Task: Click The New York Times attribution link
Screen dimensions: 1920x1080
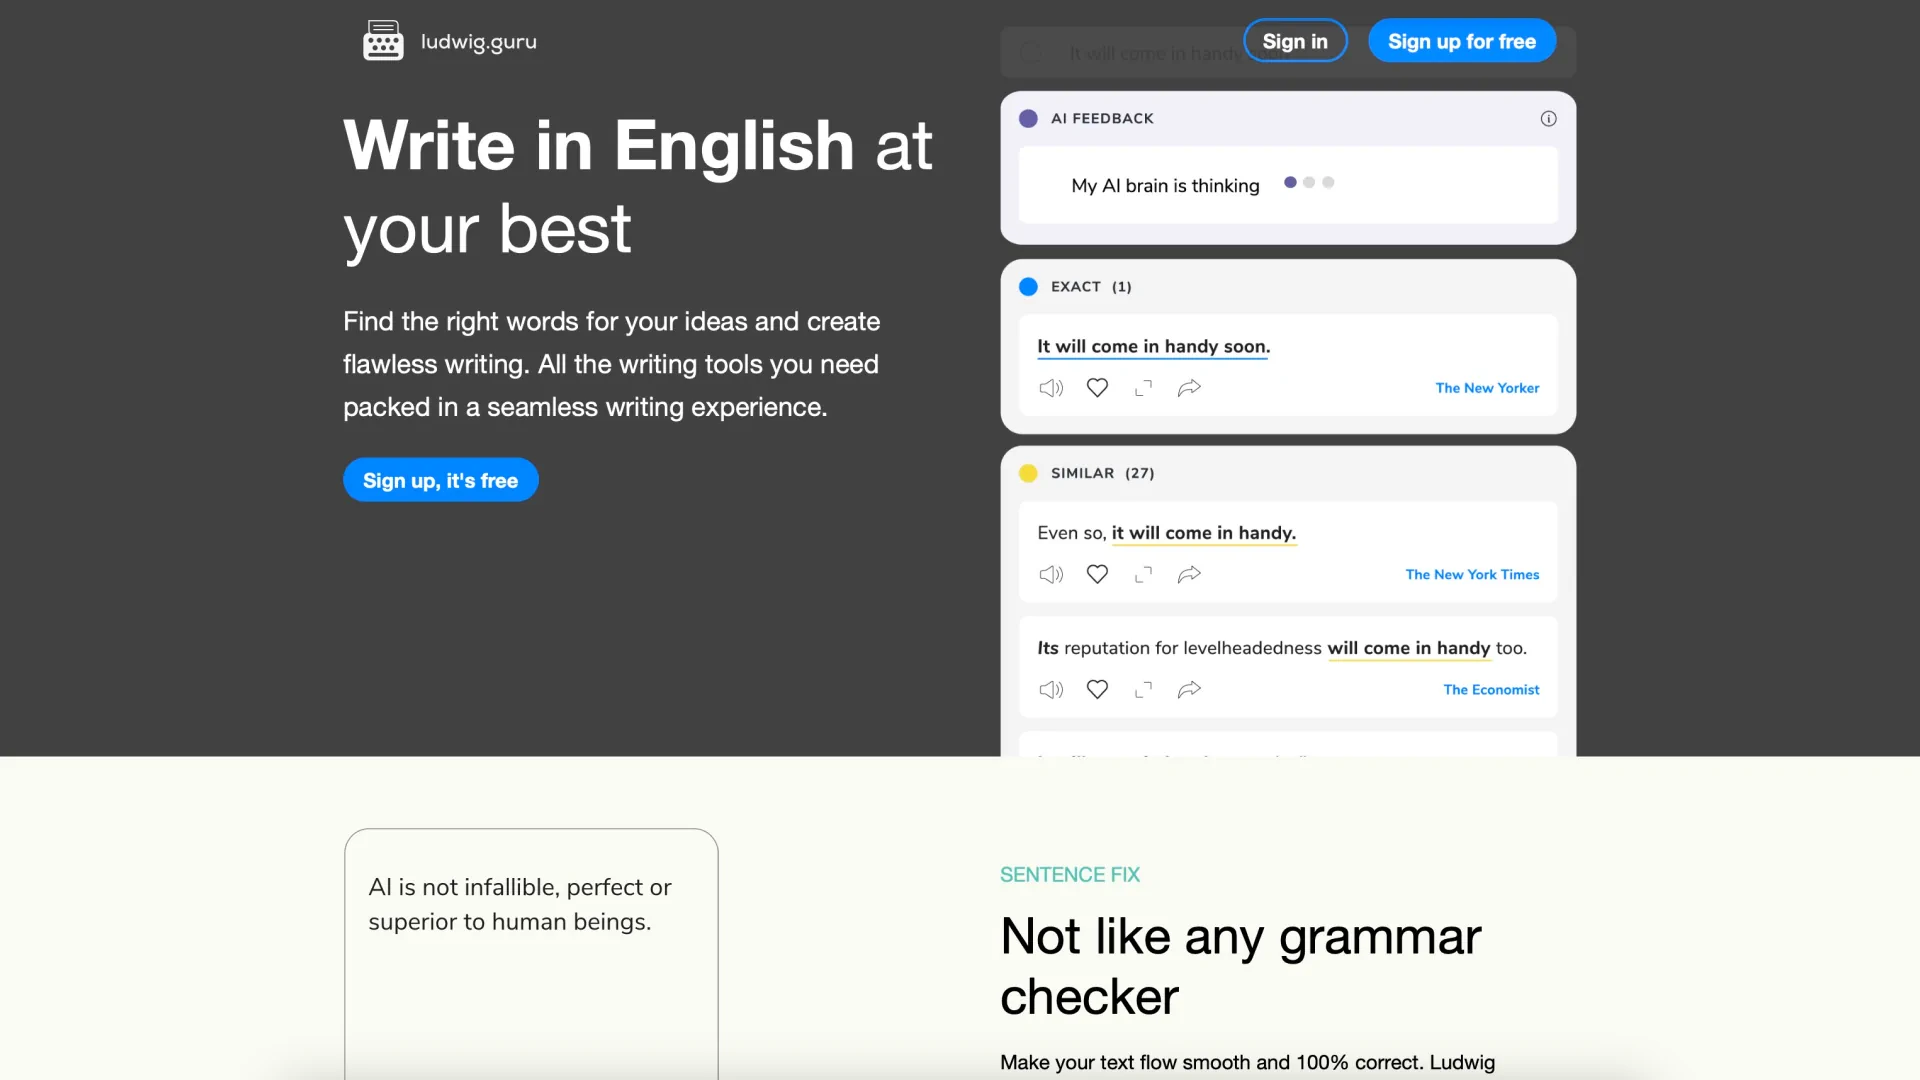Action: 1472,574
